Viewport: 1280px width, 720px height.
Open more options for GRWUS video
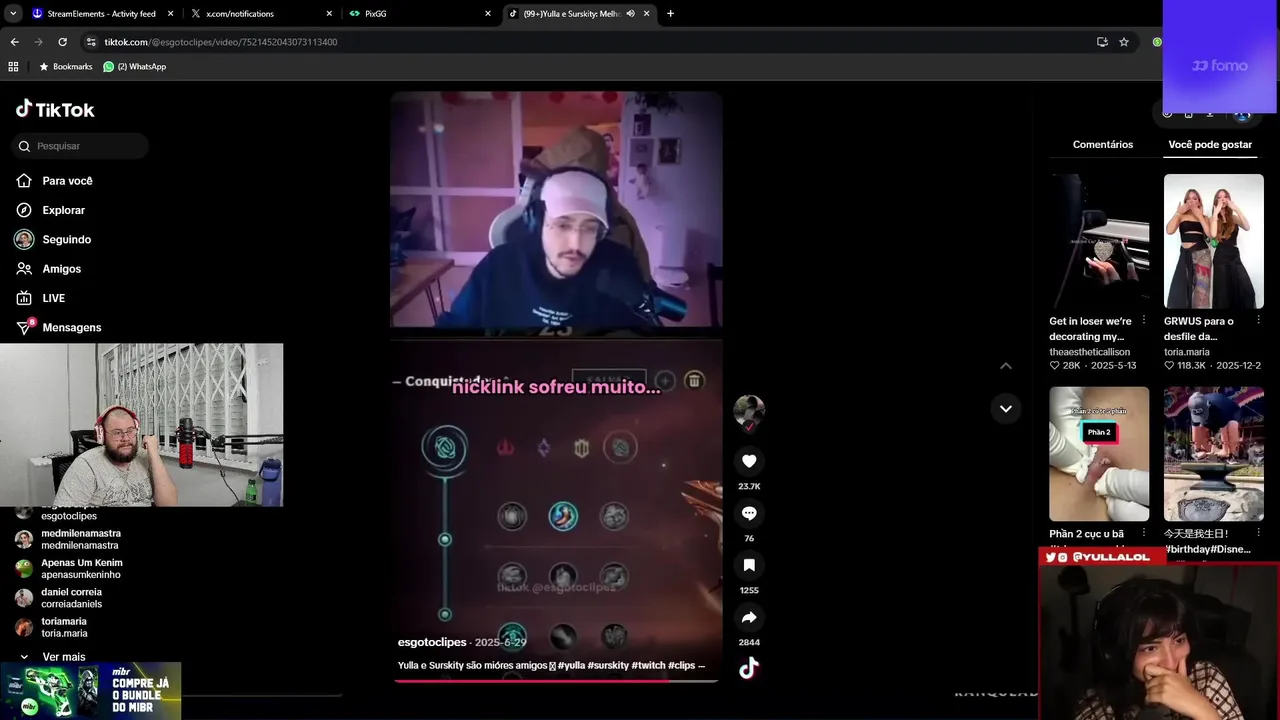tap(1258, 321)
